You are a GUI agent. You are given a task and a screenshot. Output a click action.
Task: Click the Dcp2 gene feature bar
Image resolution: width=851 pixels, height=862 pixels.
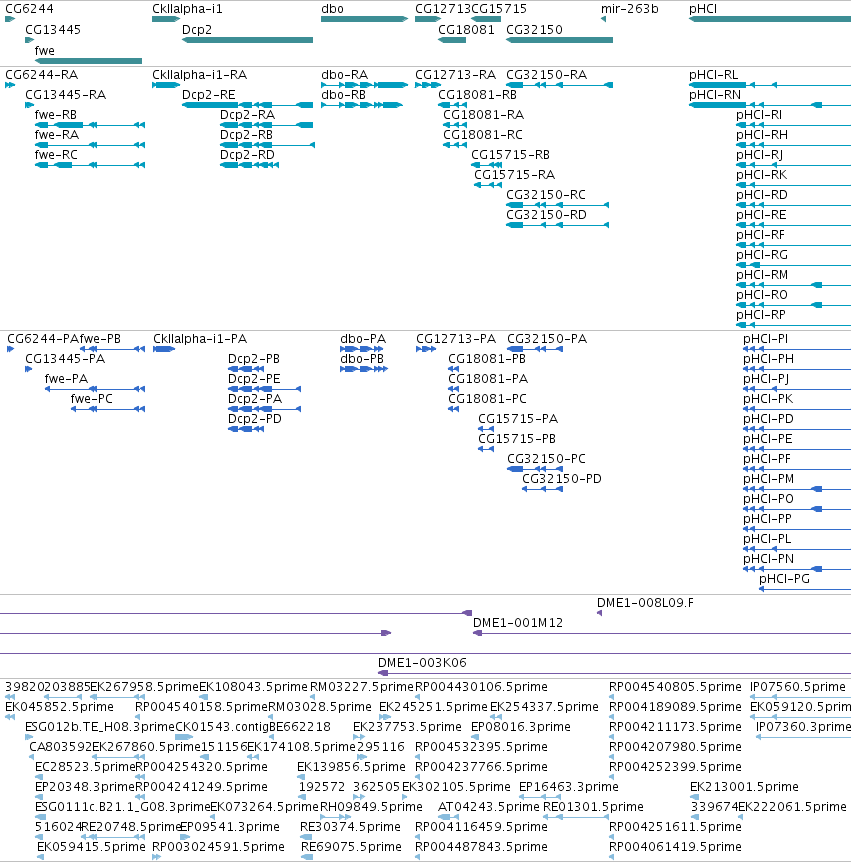coord(247,40)
